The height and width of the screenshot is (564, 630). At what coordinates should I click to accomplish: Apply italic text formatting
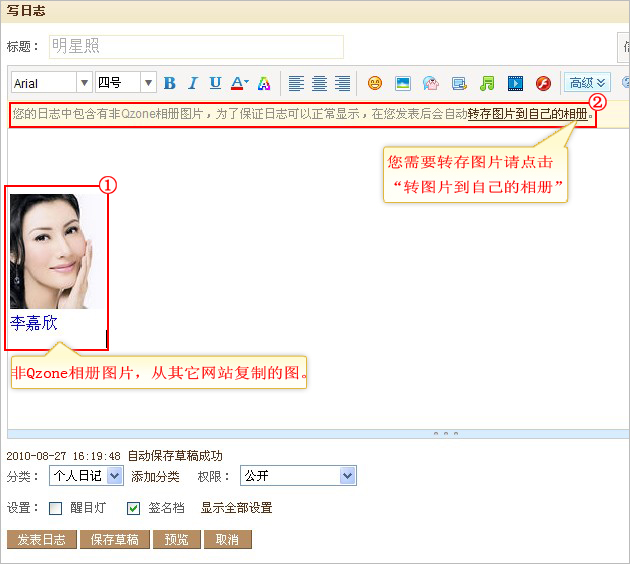[x=192, y=83]
